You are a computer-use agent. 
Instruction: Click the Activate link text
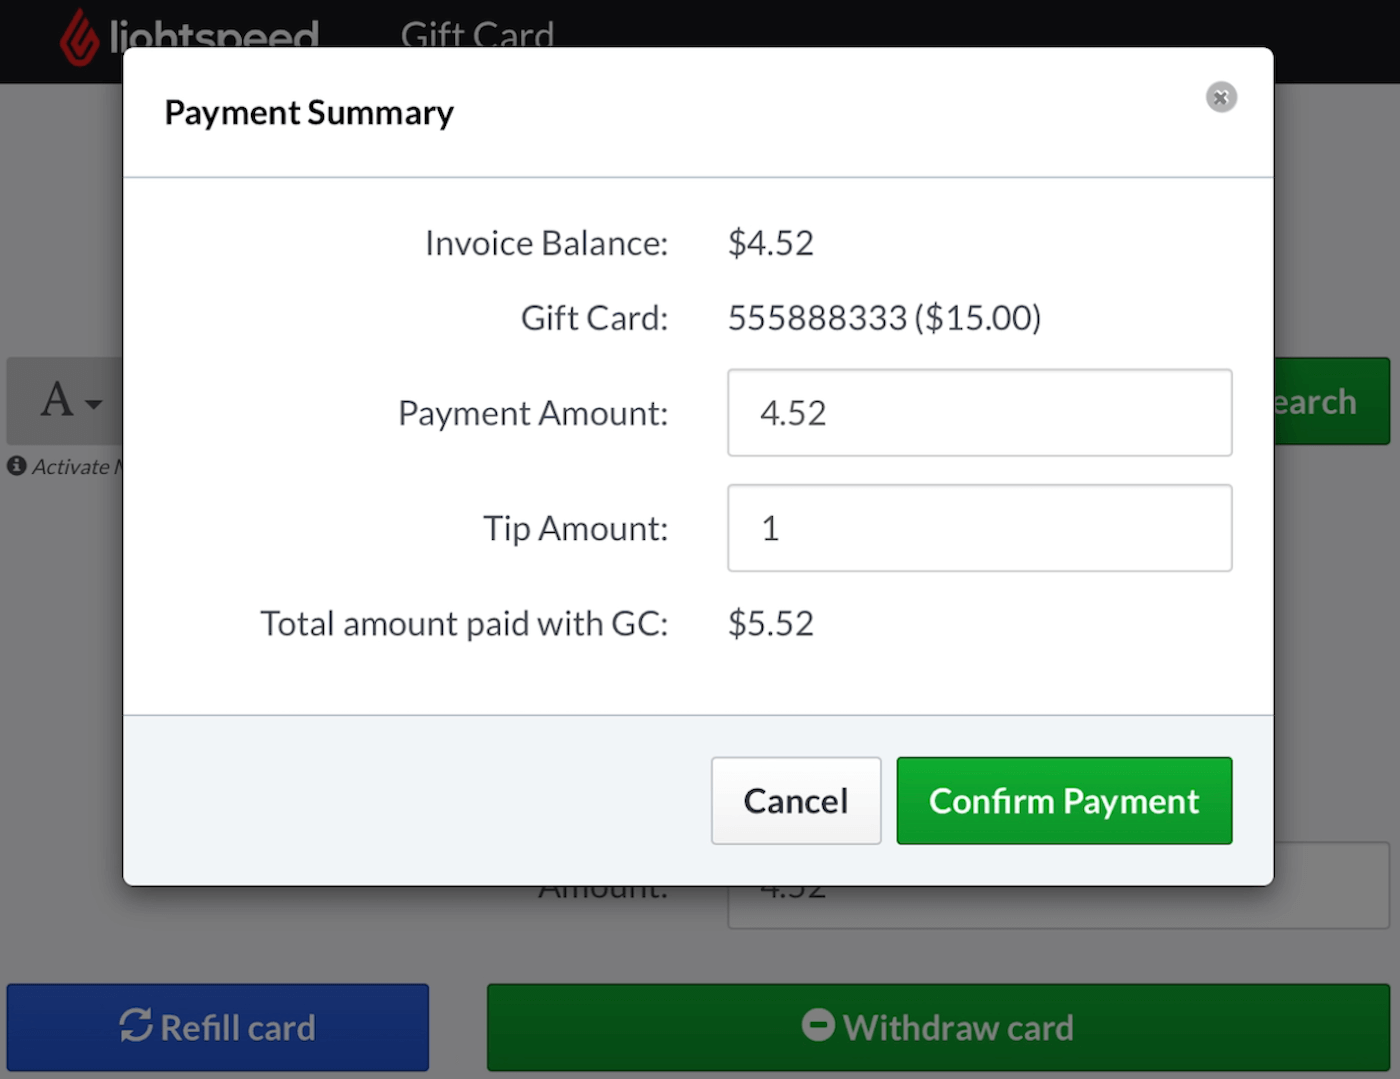pyautogui.click(x=70, y=467)
